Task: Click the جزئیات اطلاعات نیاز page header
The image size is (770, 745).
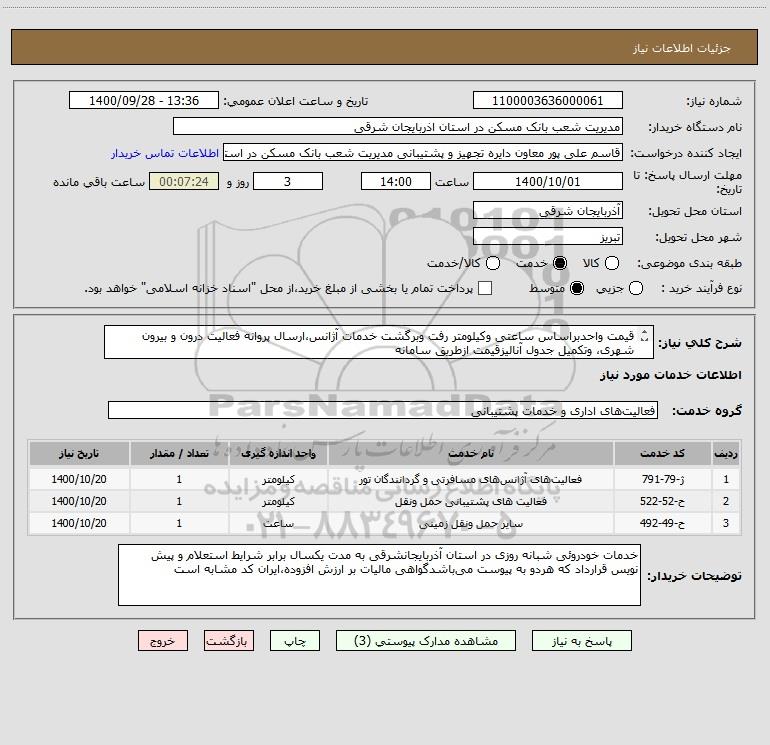Action: coord(681,48)
